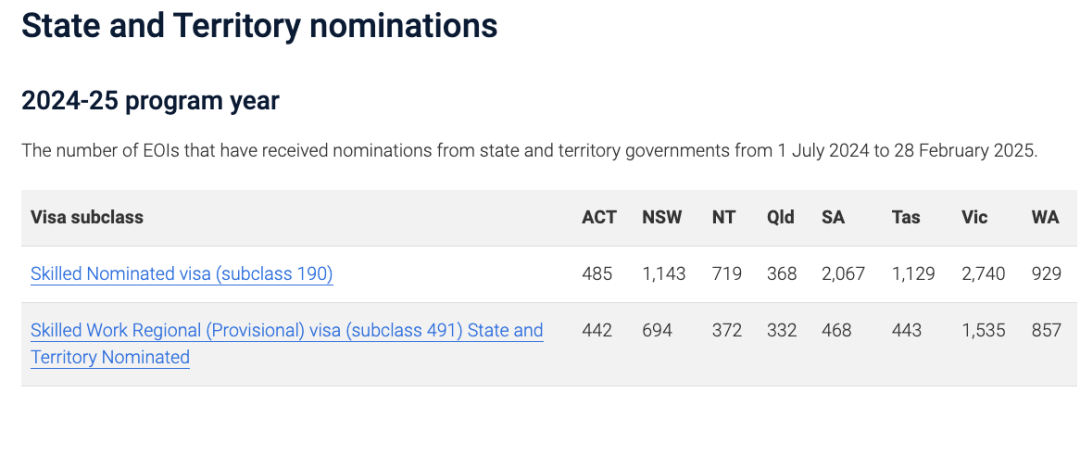Click the 2,740 Victoria subclass 190 cell
Image resolution: width=1080 pixels, height=469 pixels.
[982, 273]
